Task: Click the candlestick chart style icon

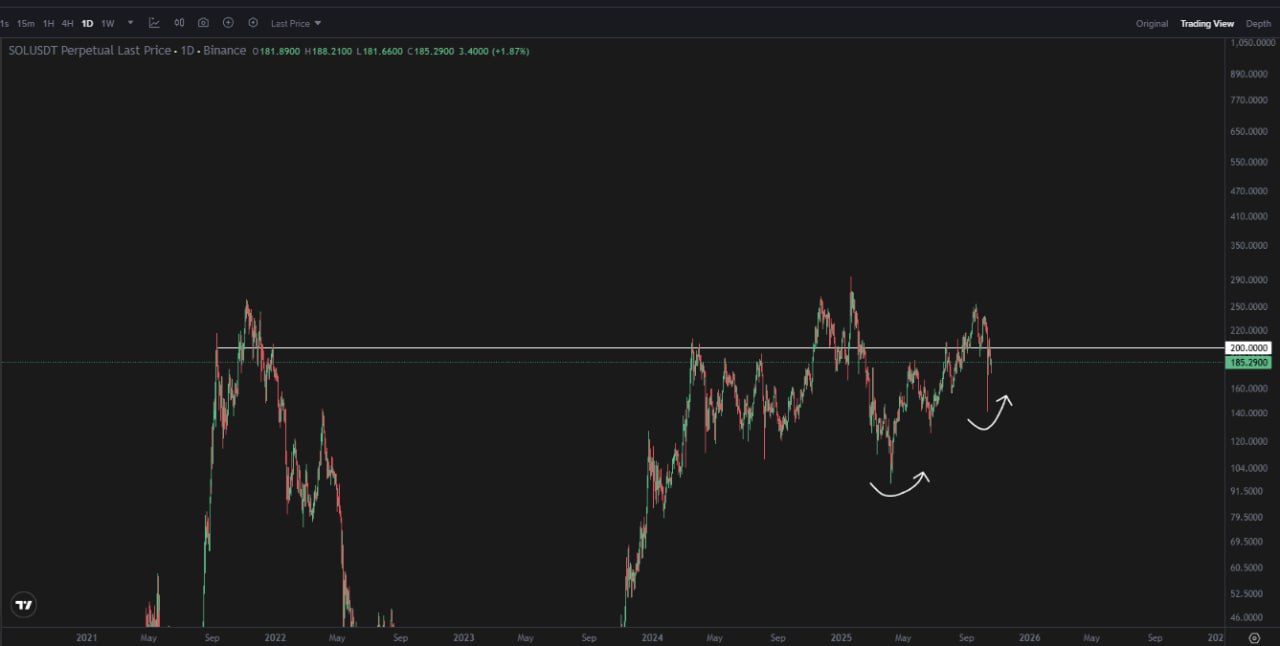Action: (179, 23)
